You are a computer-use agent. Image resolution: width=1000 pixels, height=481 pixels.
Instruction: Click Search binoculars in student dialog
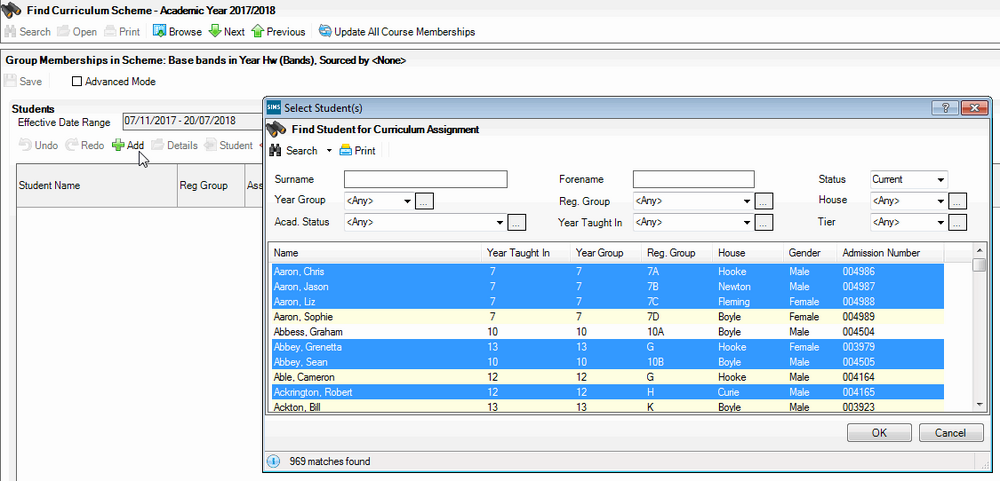276,151
